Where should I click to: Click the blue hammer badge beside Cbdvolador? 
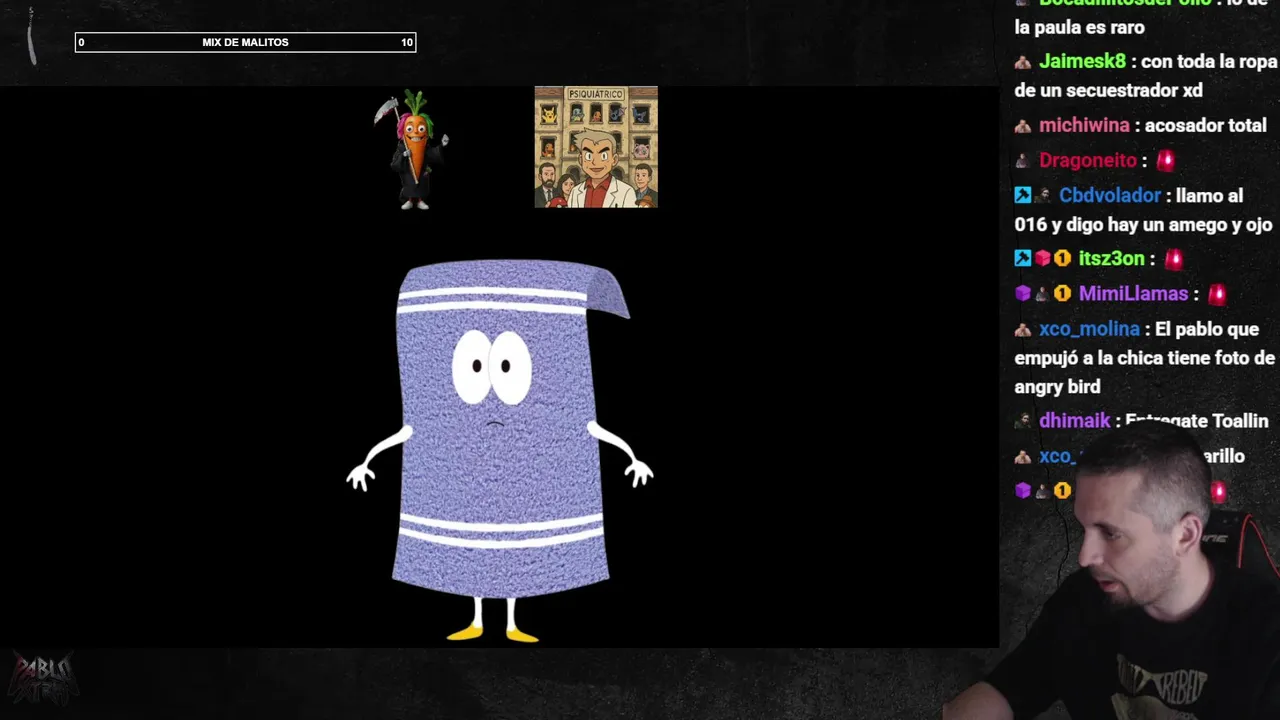pos(1022,196)
